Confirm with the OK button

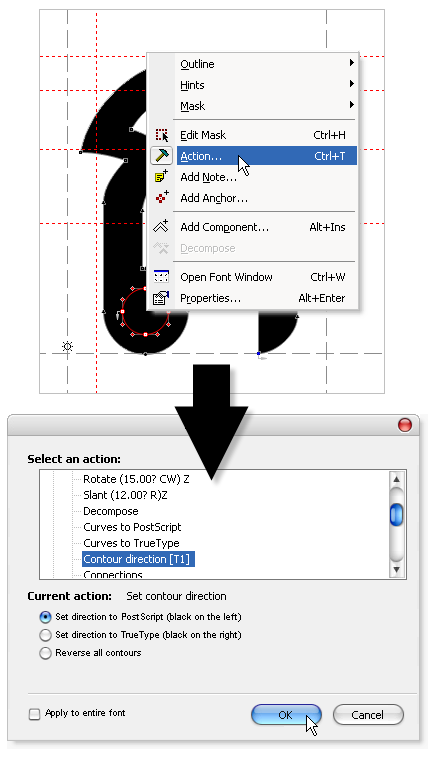286,715
